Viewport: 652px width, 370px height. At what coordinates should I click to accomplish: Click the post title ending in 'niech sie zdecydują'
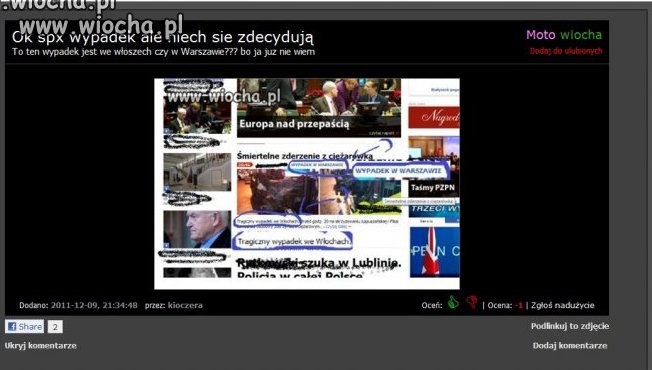(163, 37)
